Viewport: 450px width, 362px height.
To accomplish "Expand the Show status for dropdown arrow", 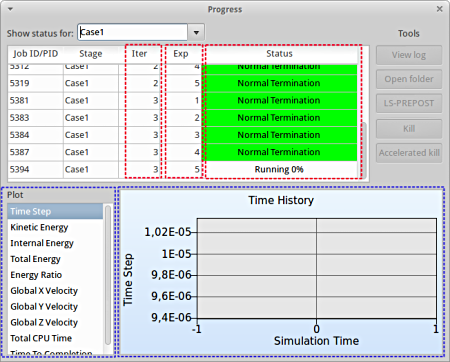I will click(x=196, y=32).
